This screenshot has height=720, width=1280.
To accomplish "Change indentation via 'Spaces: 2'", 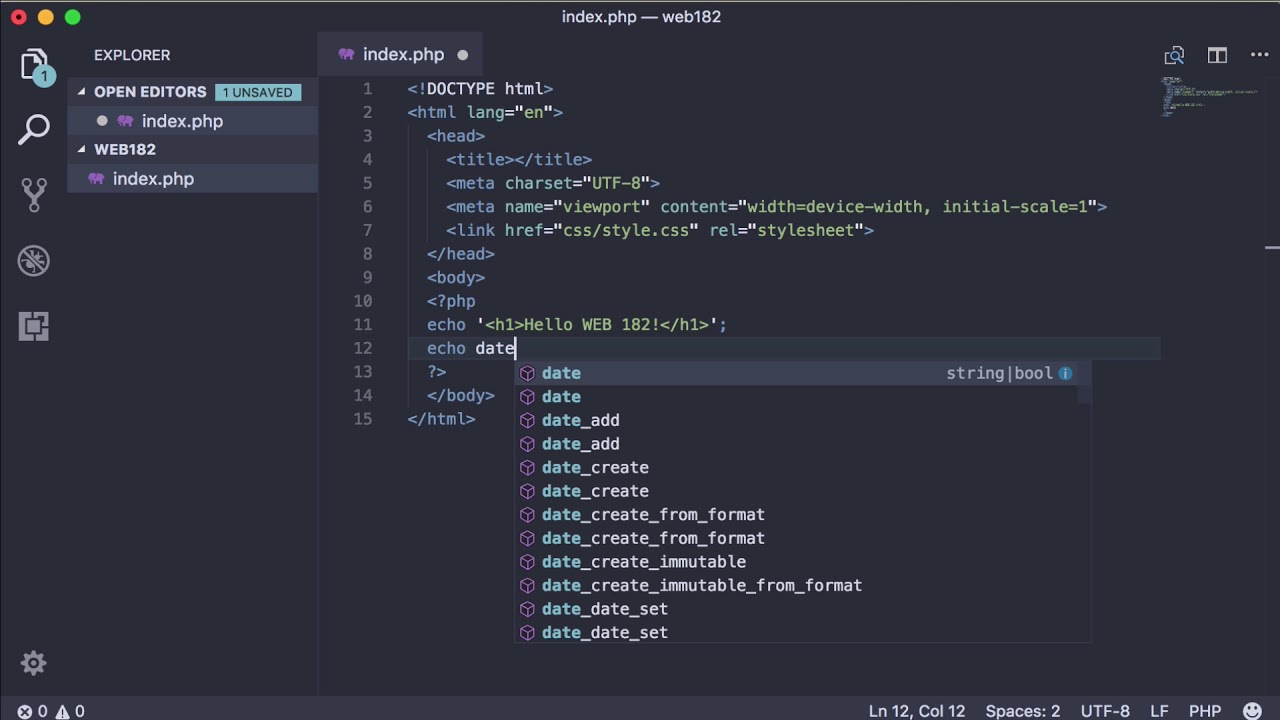I will 1022,711.
